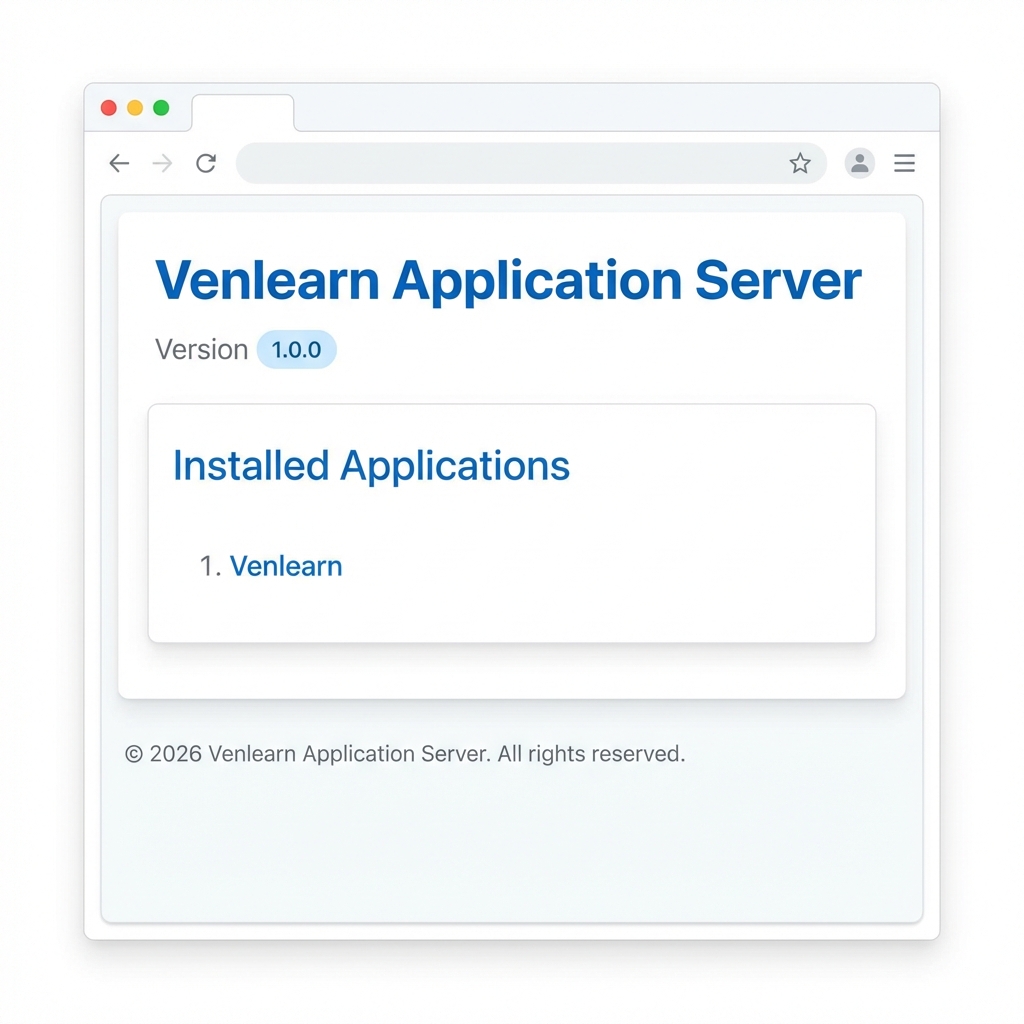Open the Venlearn application link
The width and height of the screenshot is (1024, 1024).
[286, 566]
